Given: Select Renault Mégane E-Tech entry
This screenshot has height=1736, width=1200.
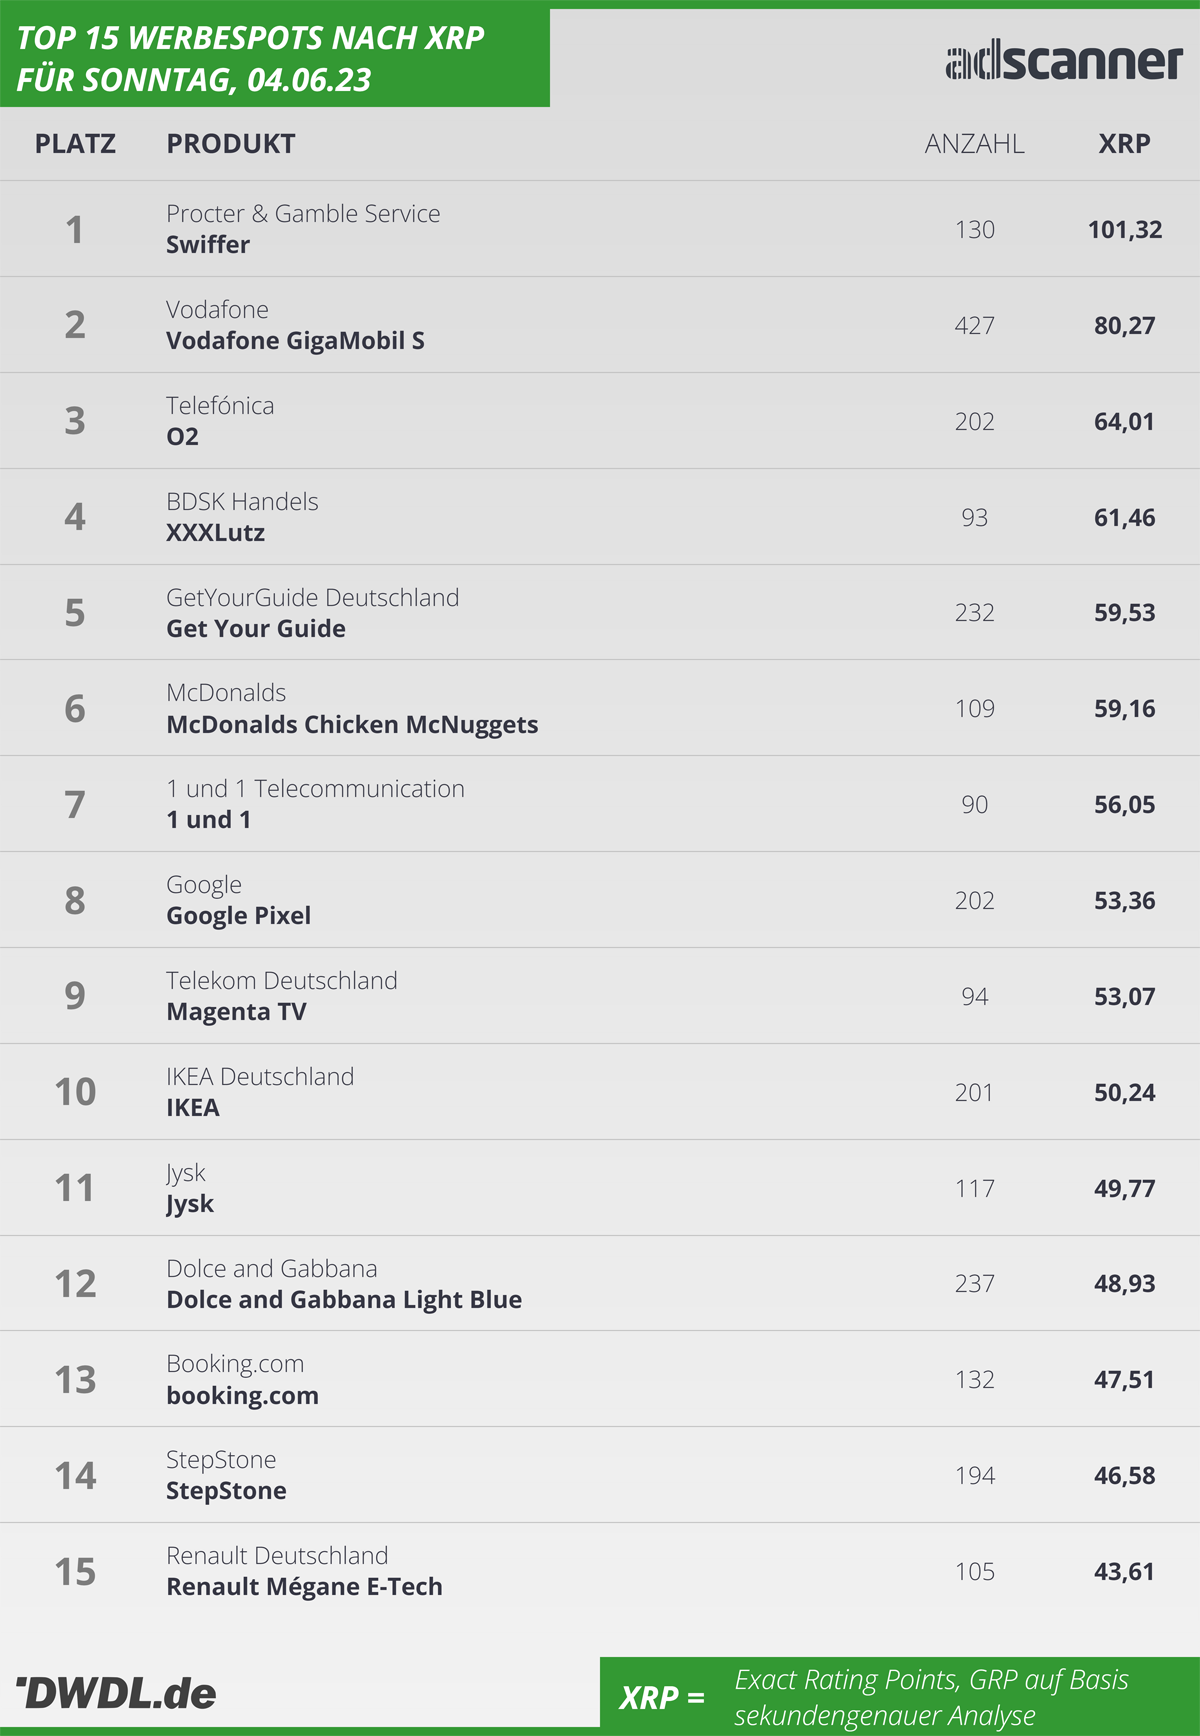Looking at the screenshot, I should pyautogui.click(x=600, y=1571).
